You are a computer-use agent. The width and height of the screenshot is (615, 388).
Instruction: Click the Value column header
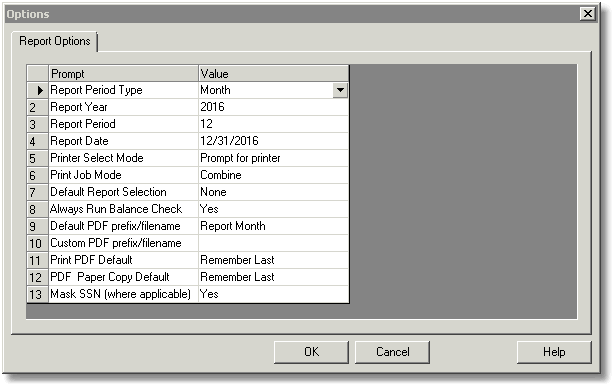(273, 74)
